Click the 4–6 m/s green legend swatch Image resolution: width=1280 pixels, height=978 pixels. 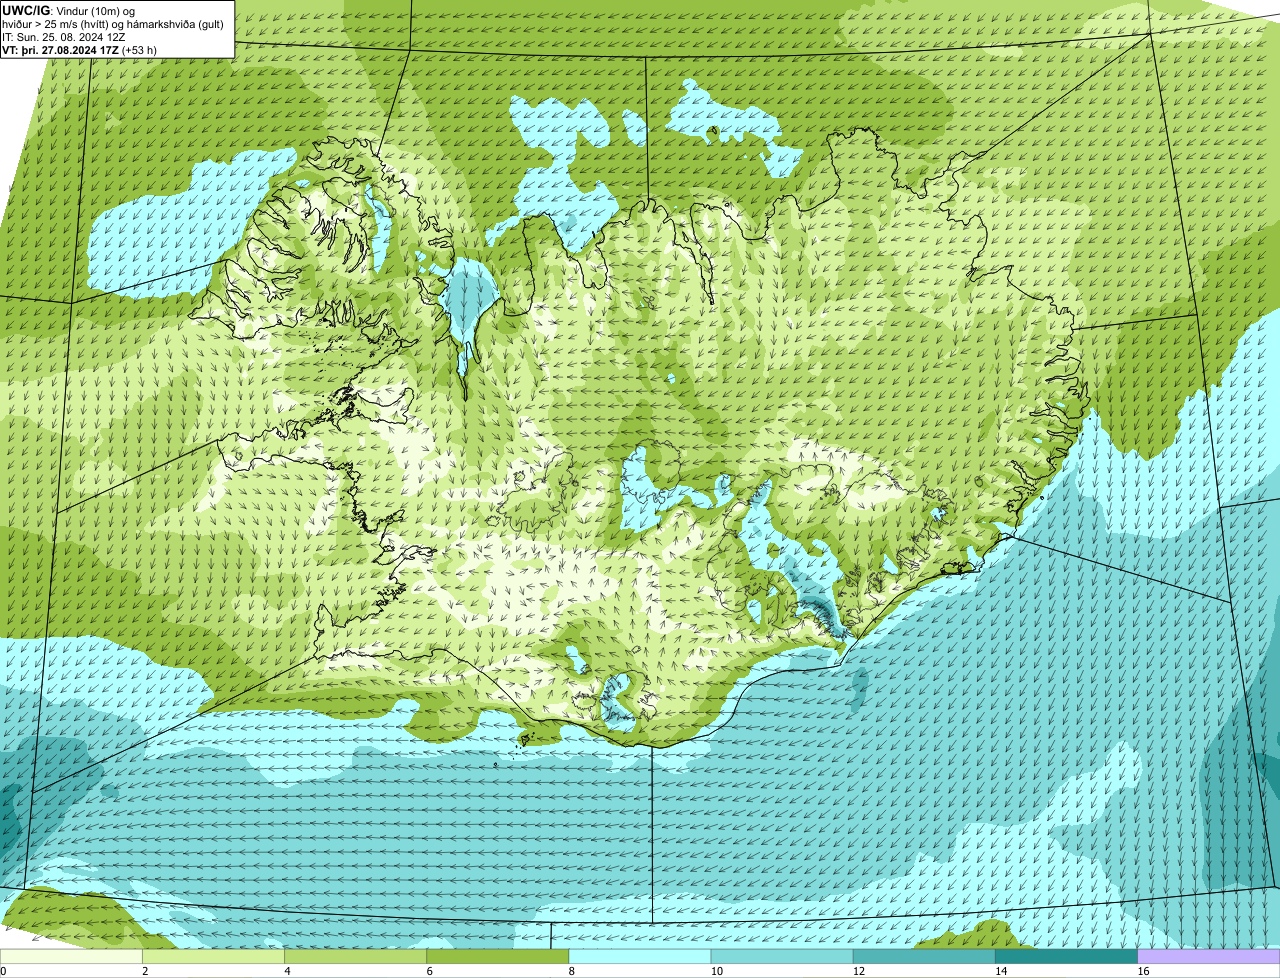click(355, 956)
